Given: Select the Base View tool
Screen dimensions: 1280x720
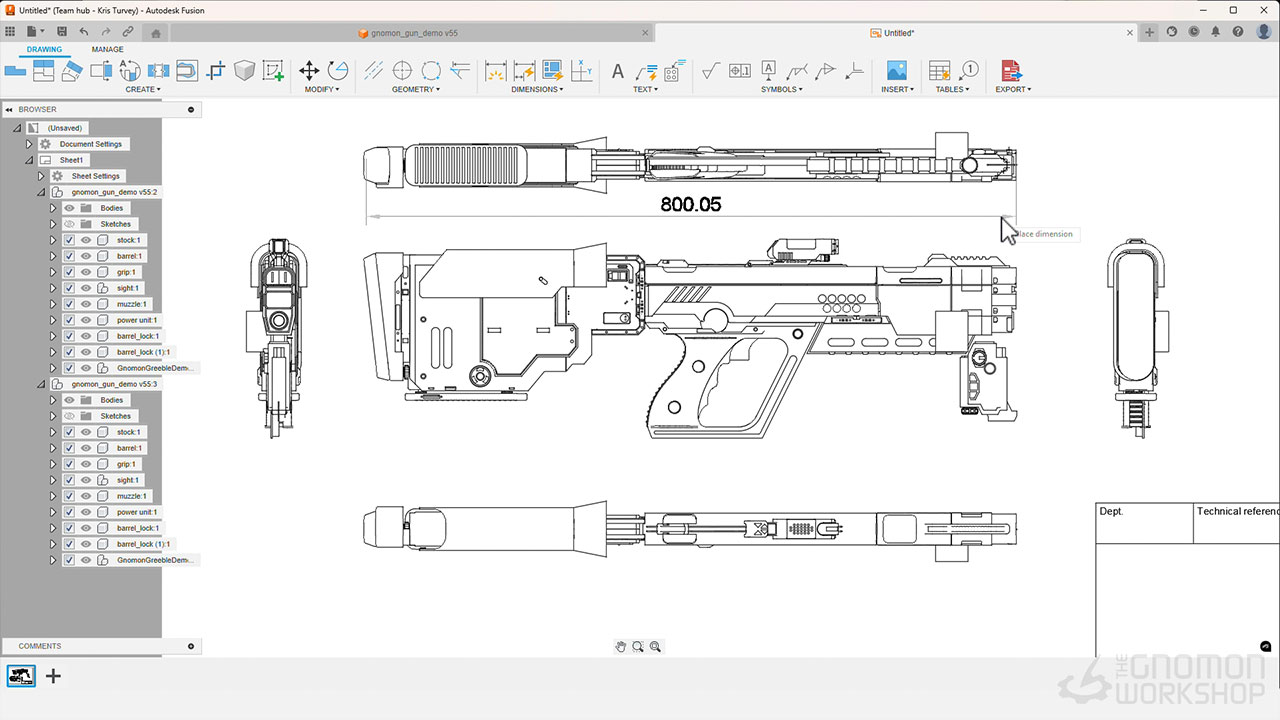Looking at the screenshot, I should coord(15,70).
